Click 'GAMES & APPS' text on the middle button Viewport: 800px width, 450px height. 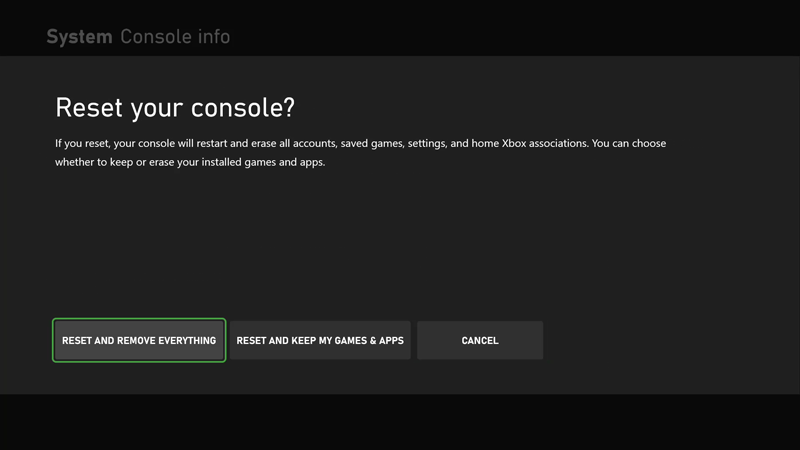click(368, 341)
